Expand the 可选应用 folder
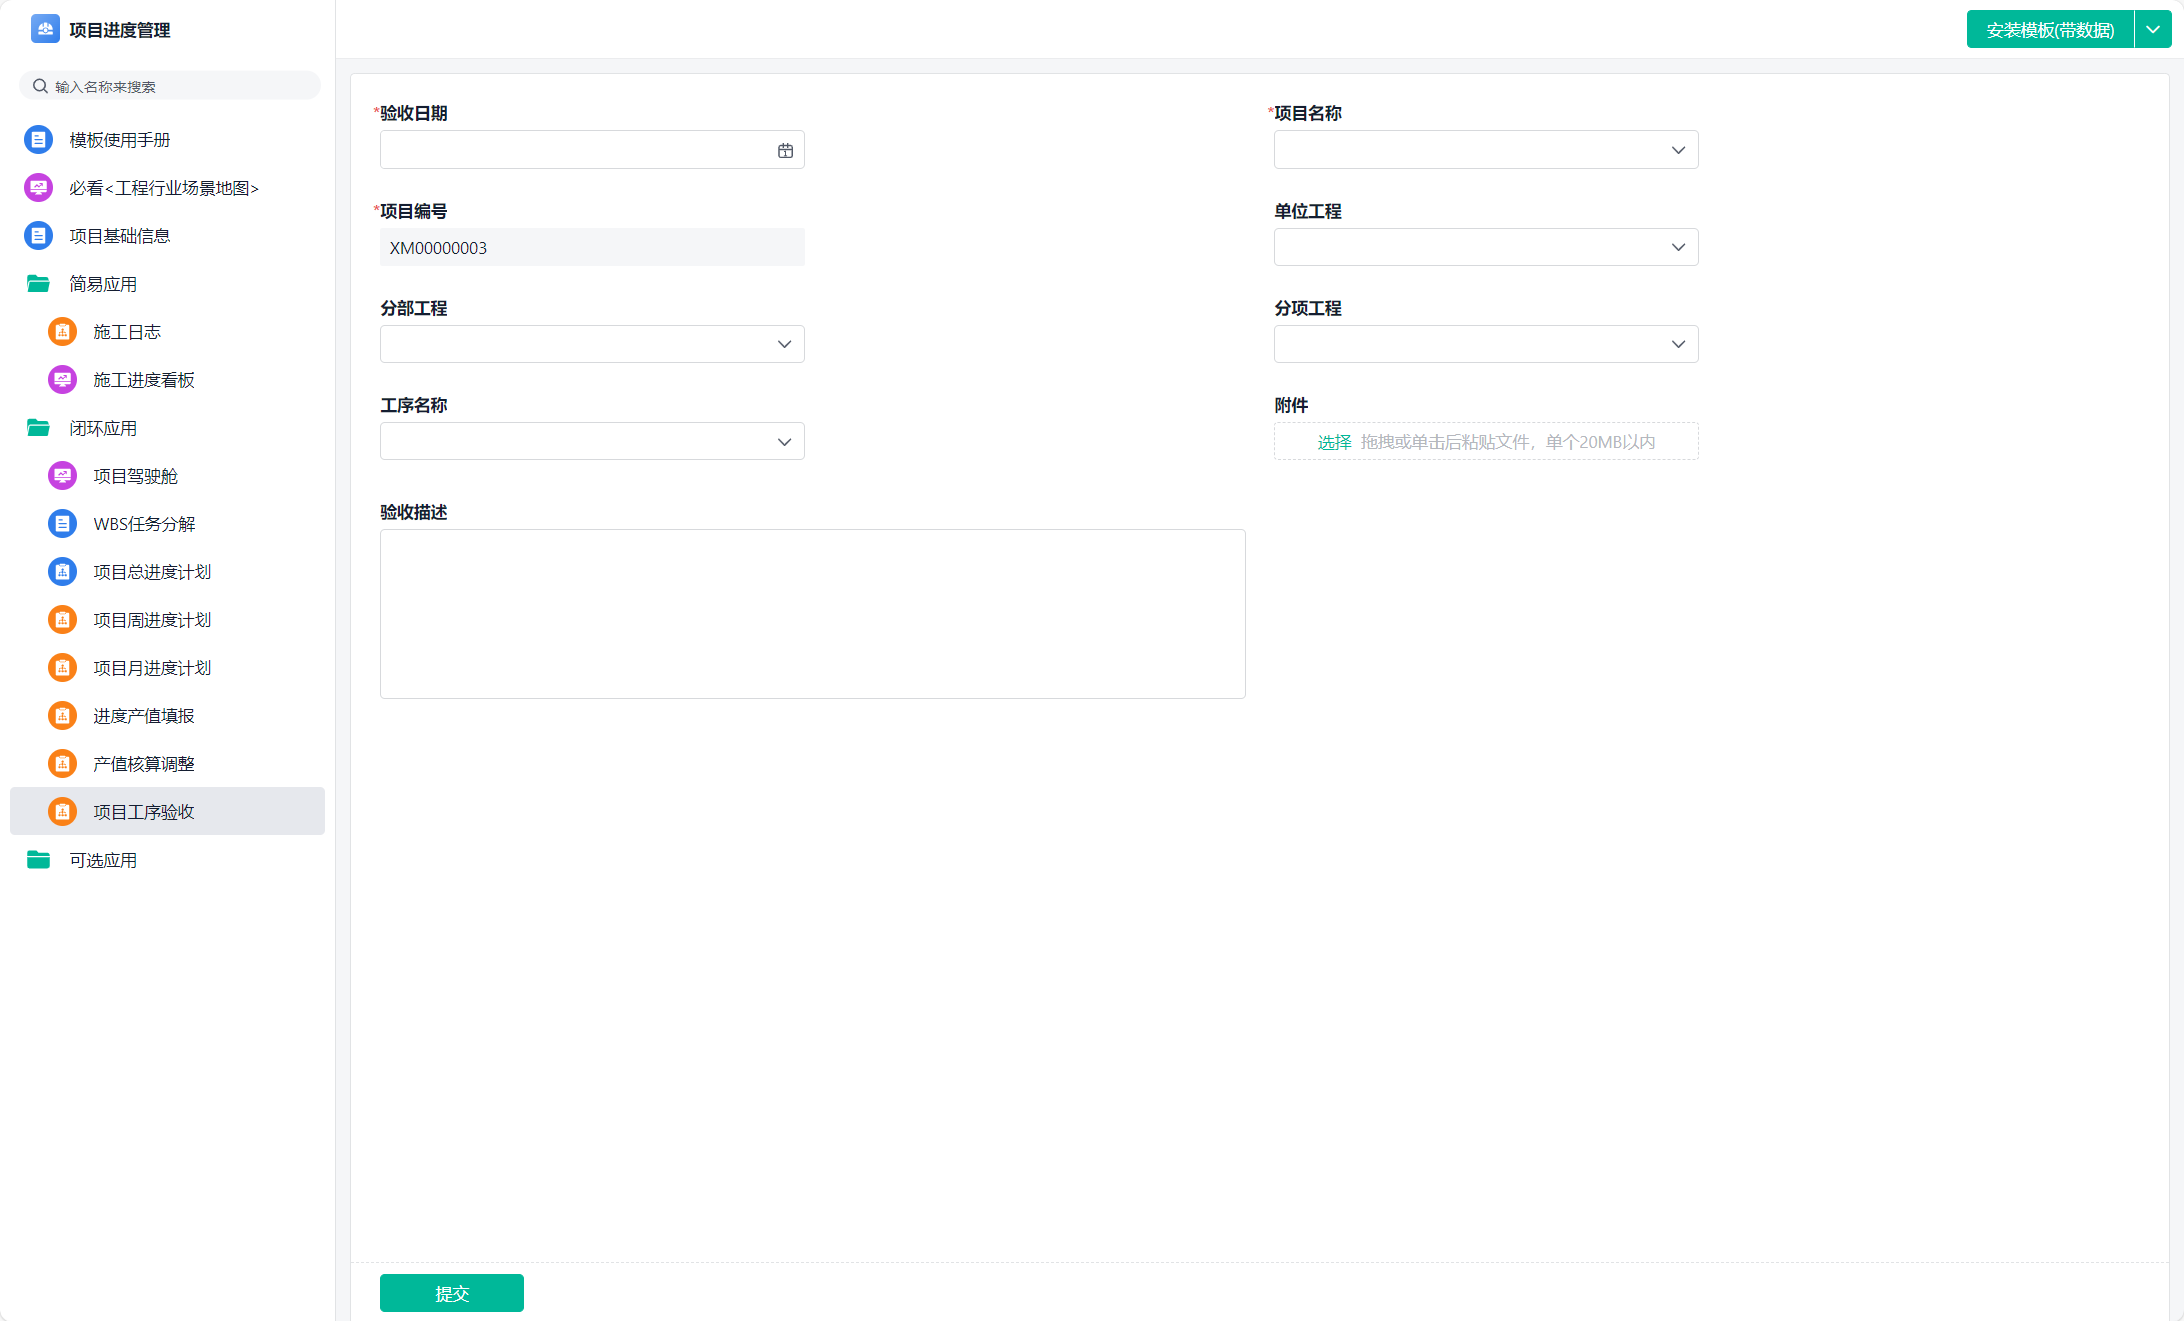The image size is (2184, 1321). [x=38, y=860]
